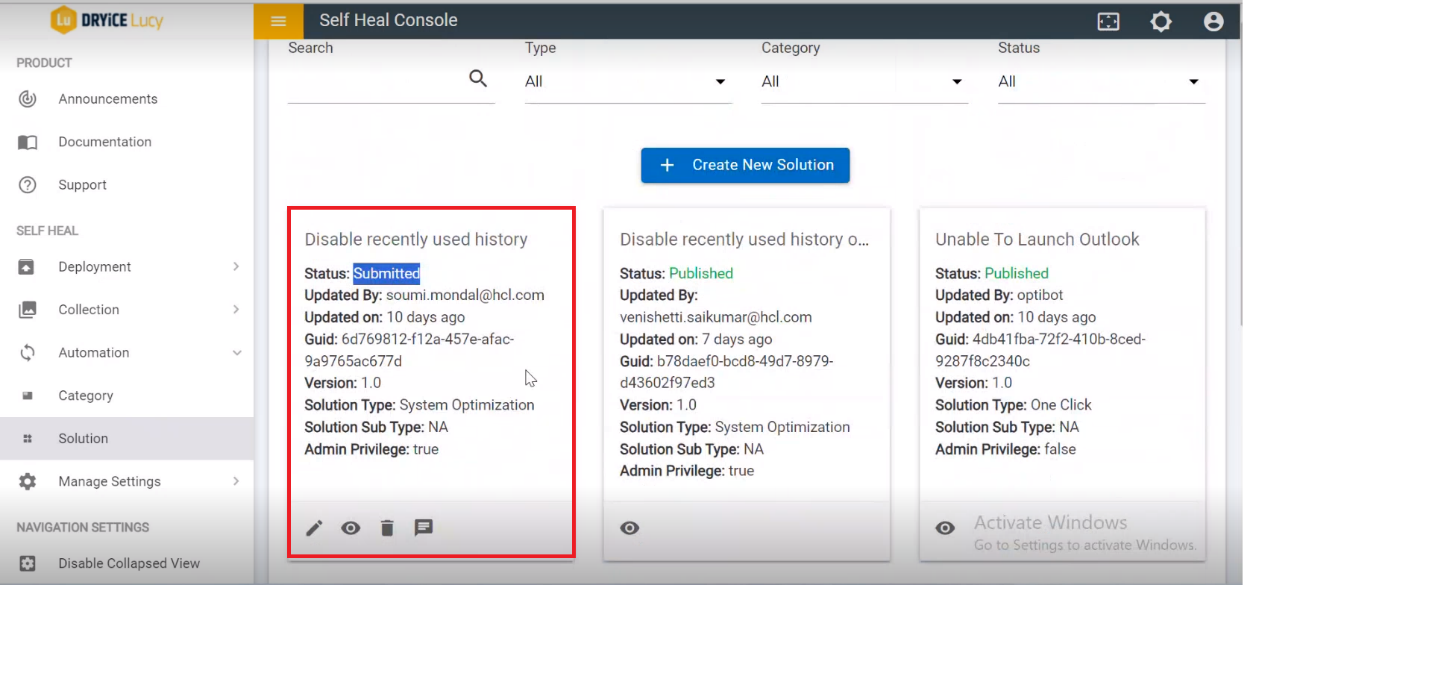Expand the Deployment sidebar section
The height and width of the screenshot is (682, 1432).
(x=94, y=266)
